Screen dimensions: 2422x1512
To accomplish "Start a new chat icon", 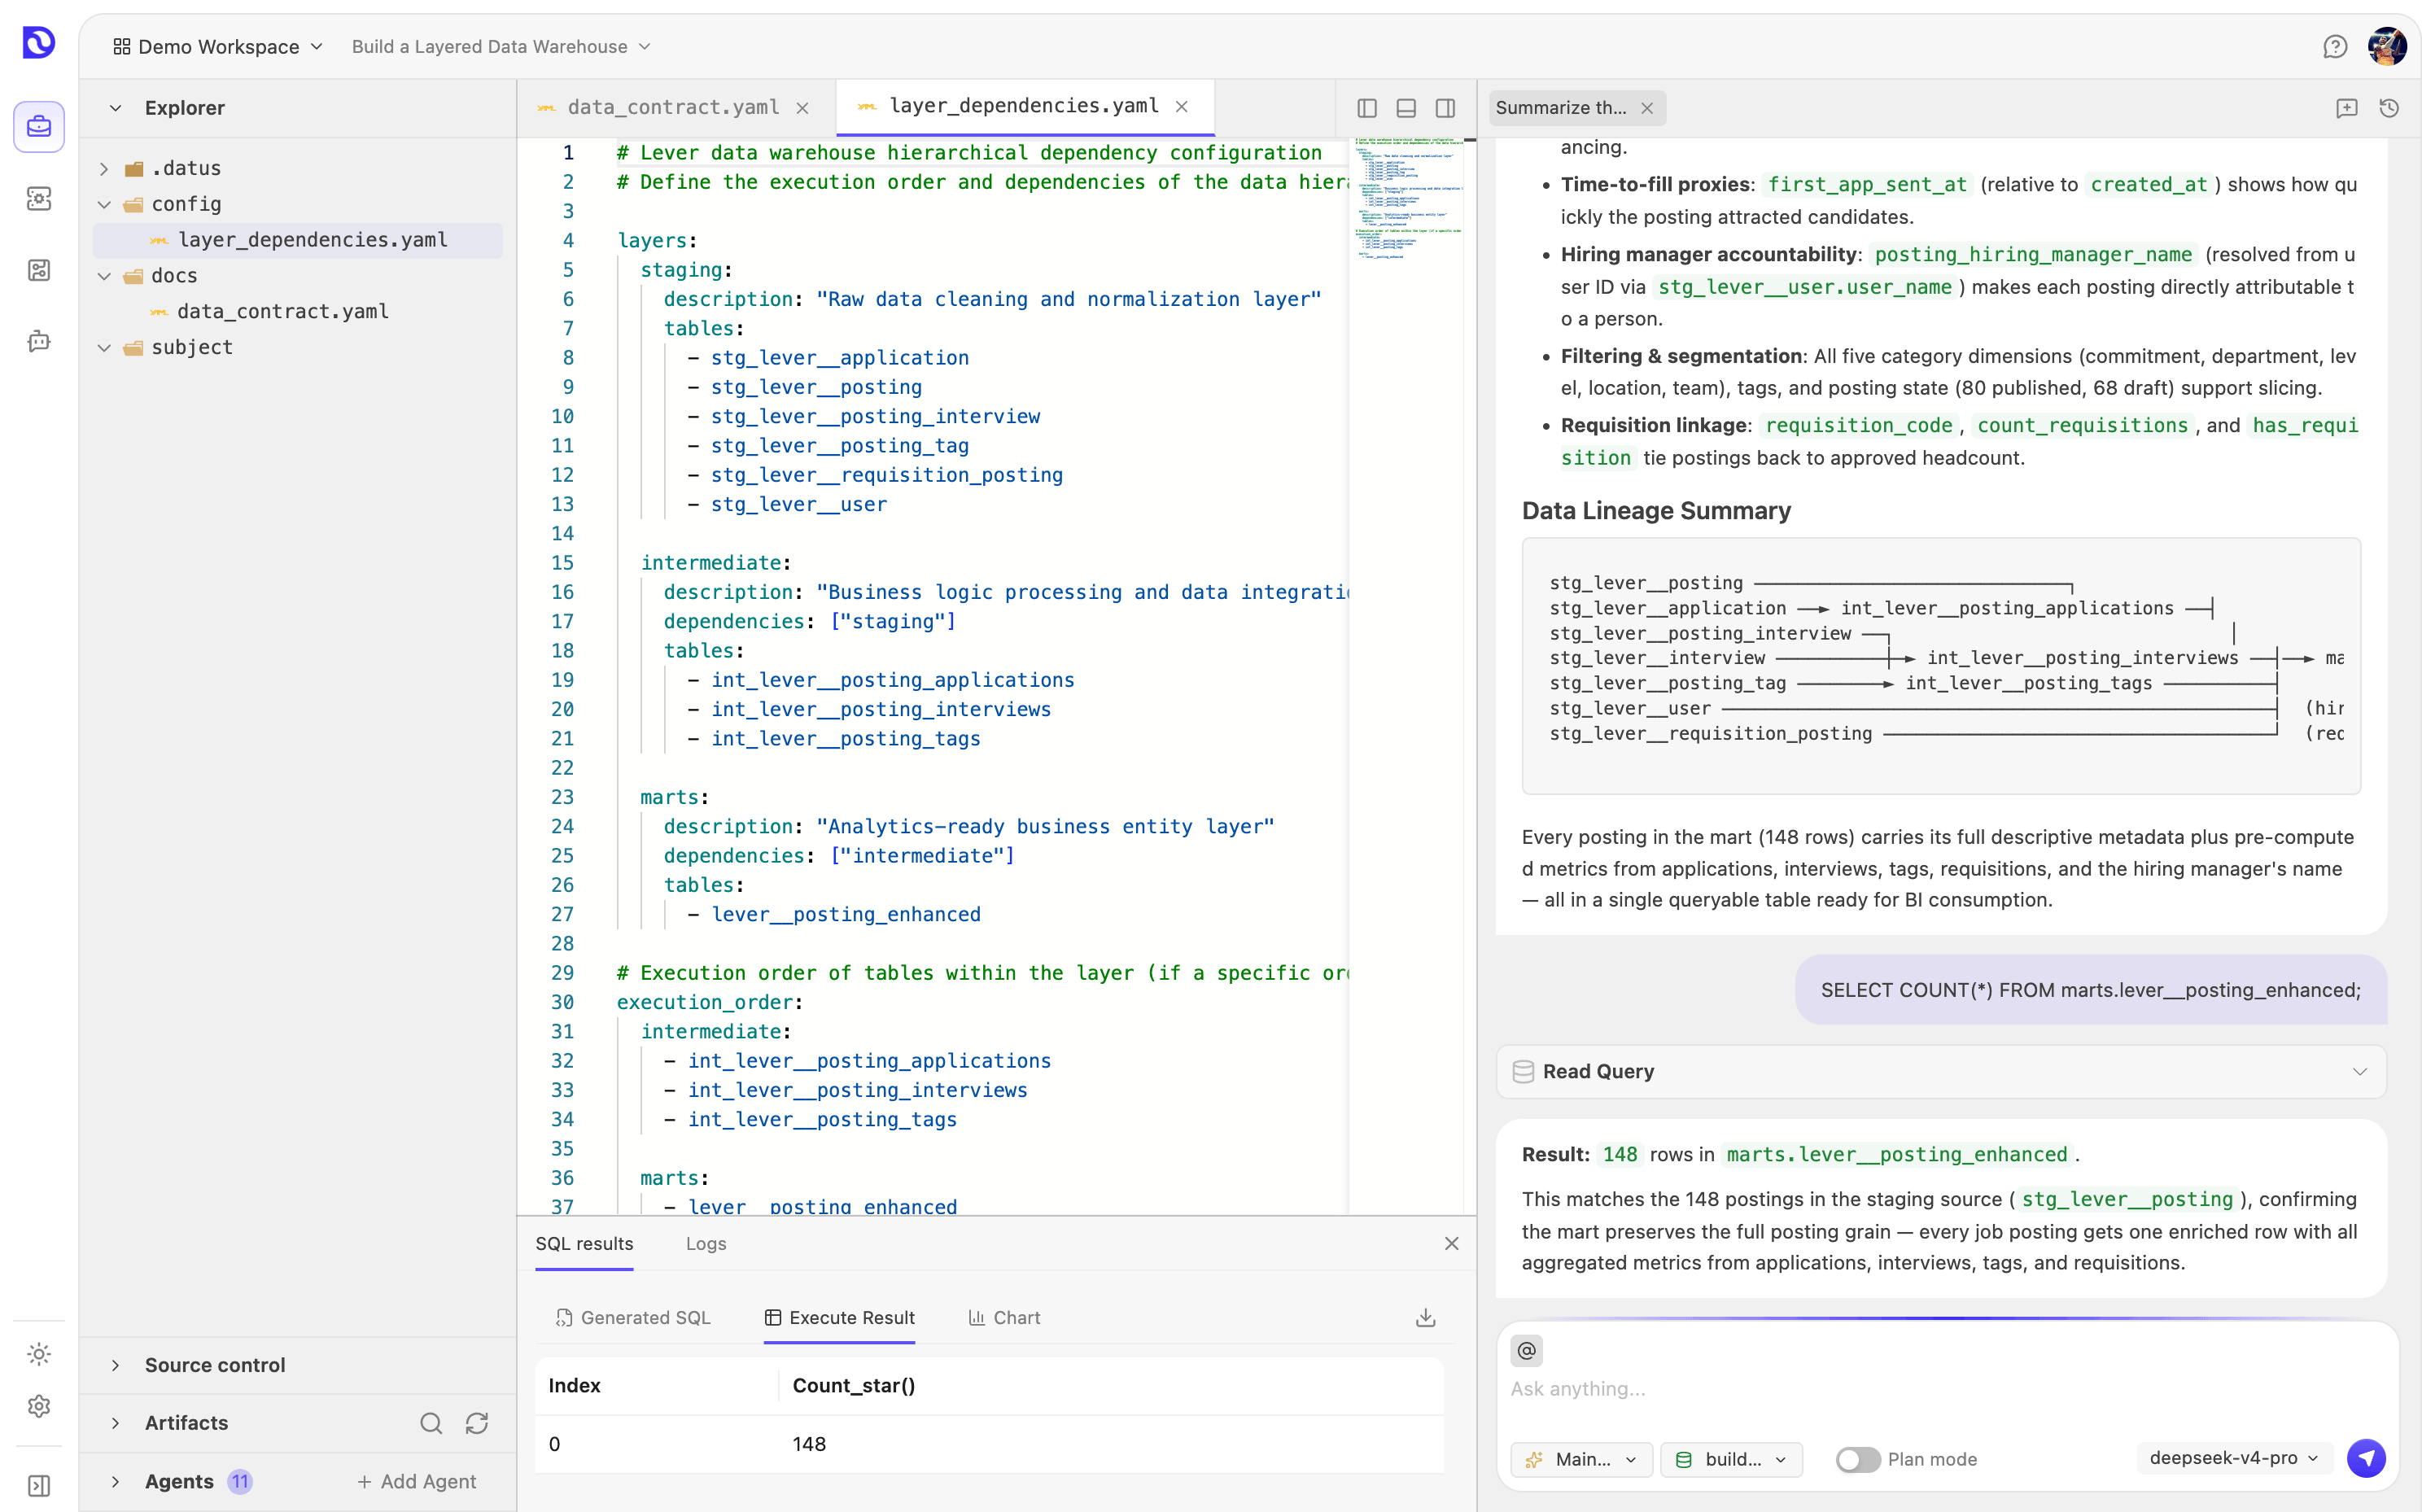I will (2347, 108).
